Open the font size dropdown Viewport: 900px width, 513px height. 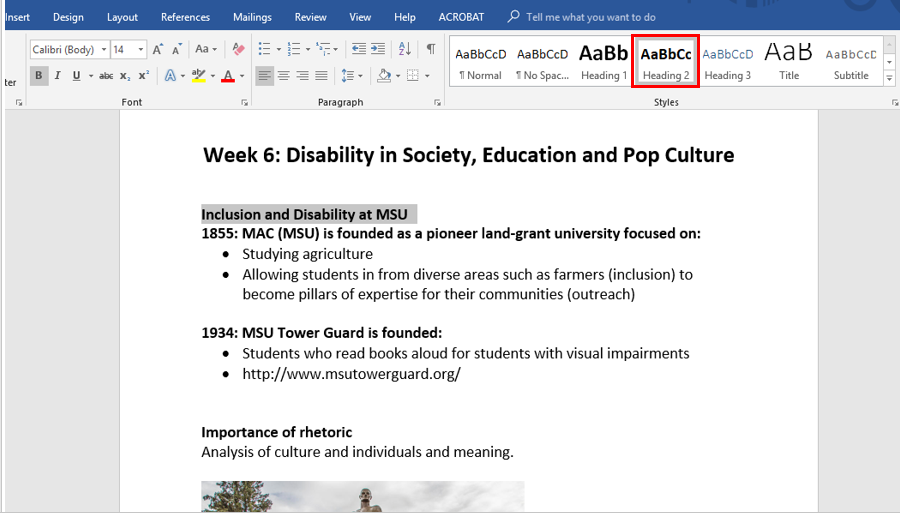click(141, 49)
